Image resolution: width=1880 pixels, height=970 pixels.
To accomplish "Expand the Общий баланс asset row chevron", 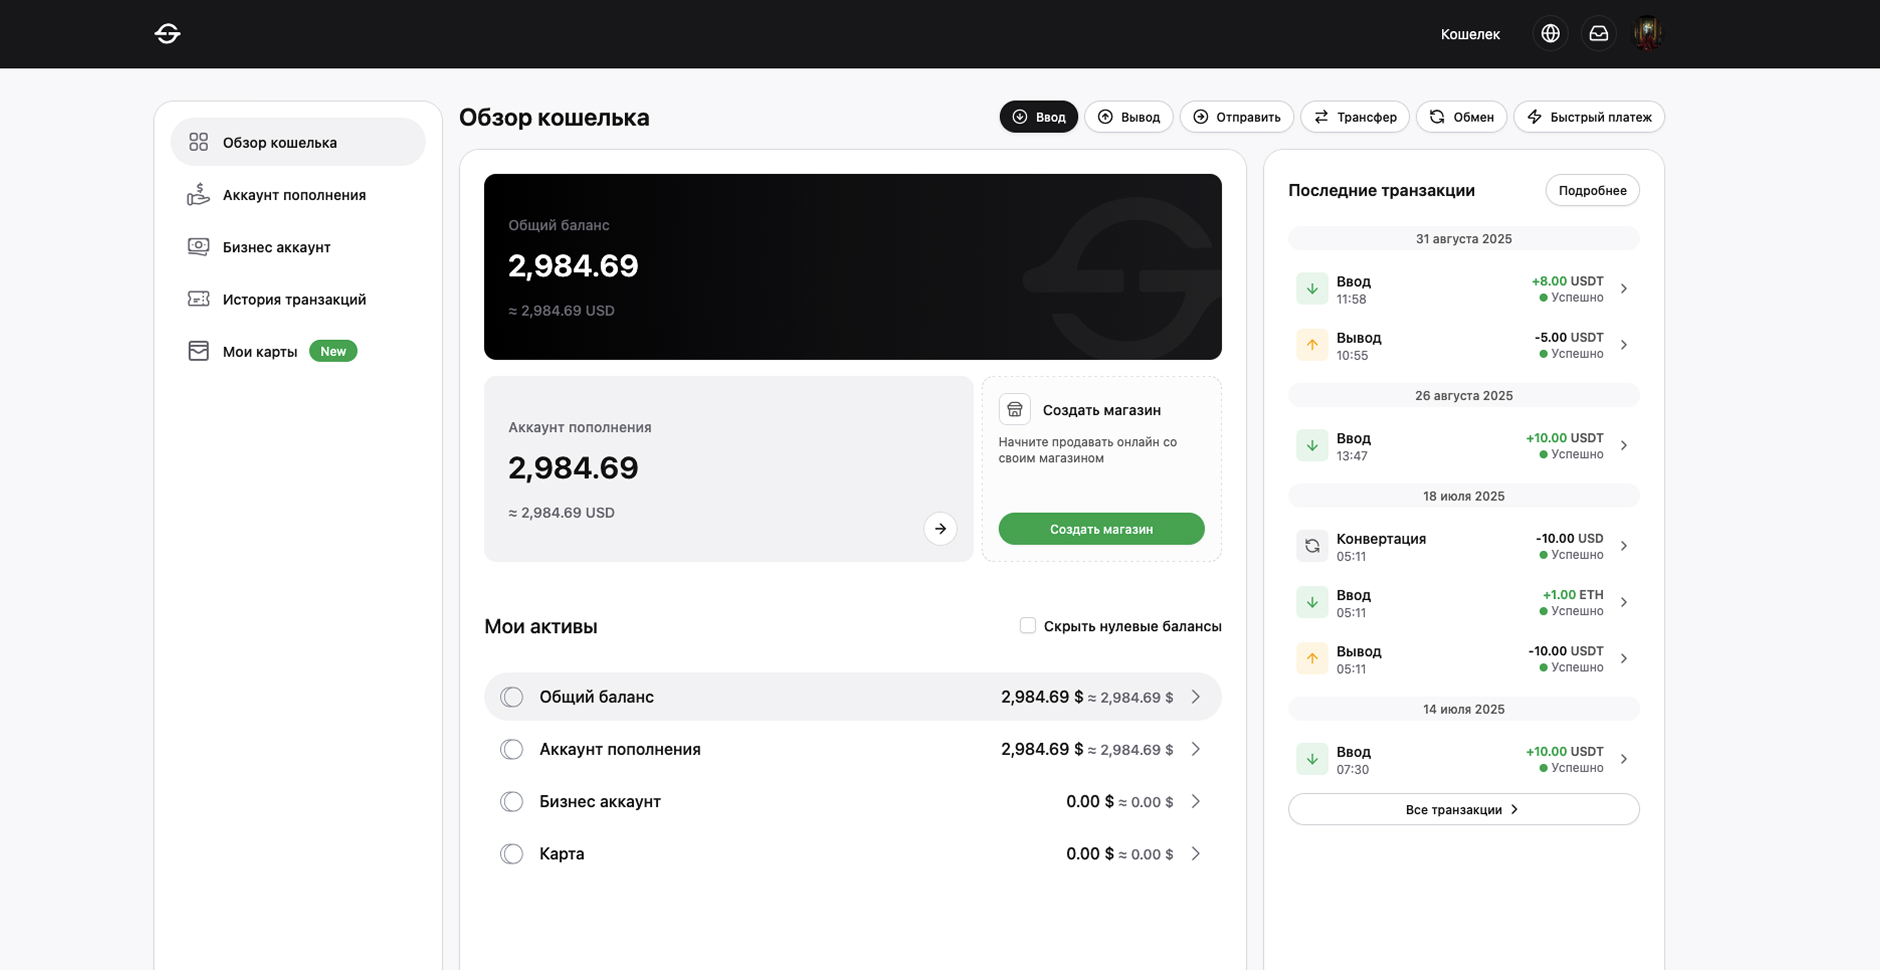I will tap(1195, 697).
